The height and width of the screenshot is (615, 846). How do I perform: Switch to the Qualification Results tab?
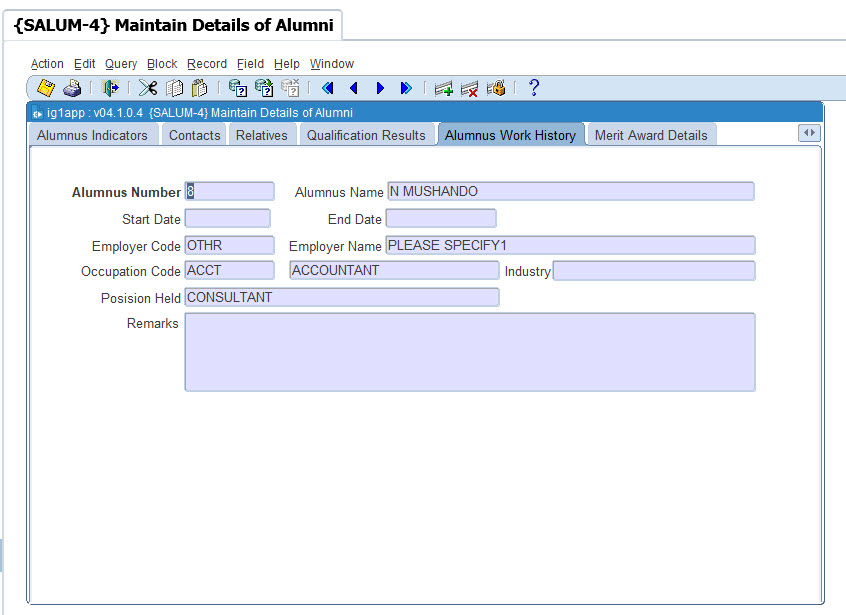[366, 135]
